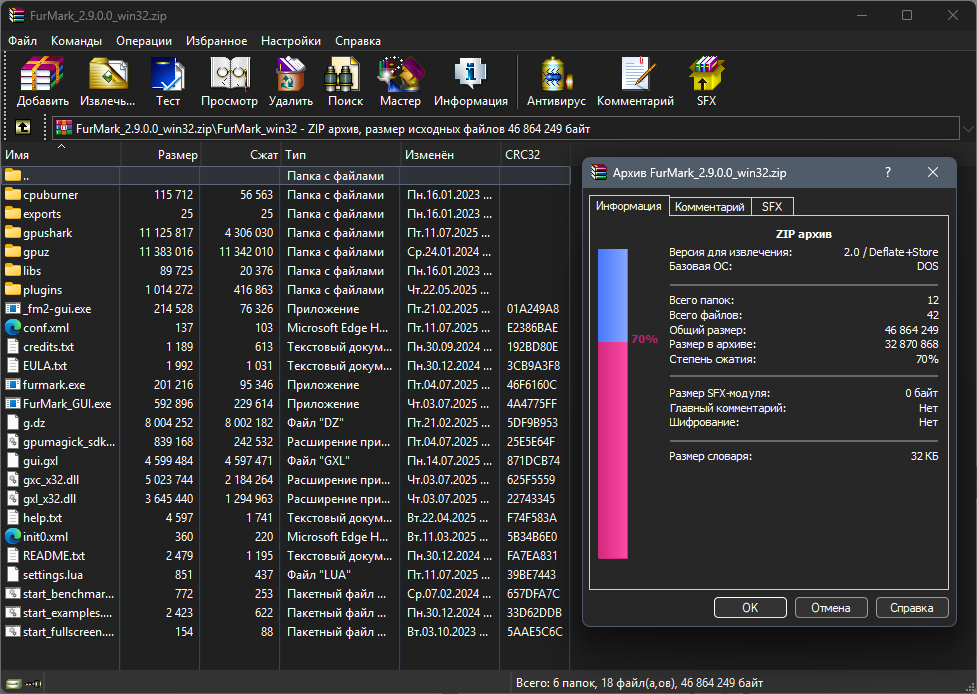Open the Избранное menu
Viewport: 977px width, 694px height.
pyautogui.click(x=216, y=40)
